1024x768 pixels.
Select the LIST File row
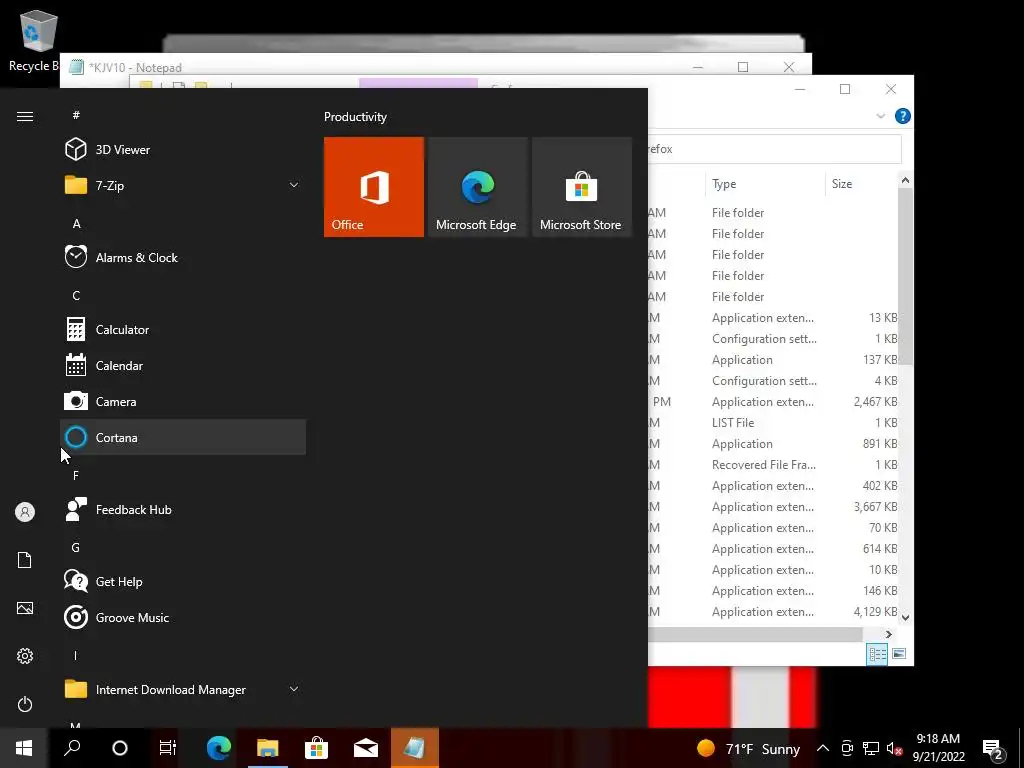tap(773, 423)
